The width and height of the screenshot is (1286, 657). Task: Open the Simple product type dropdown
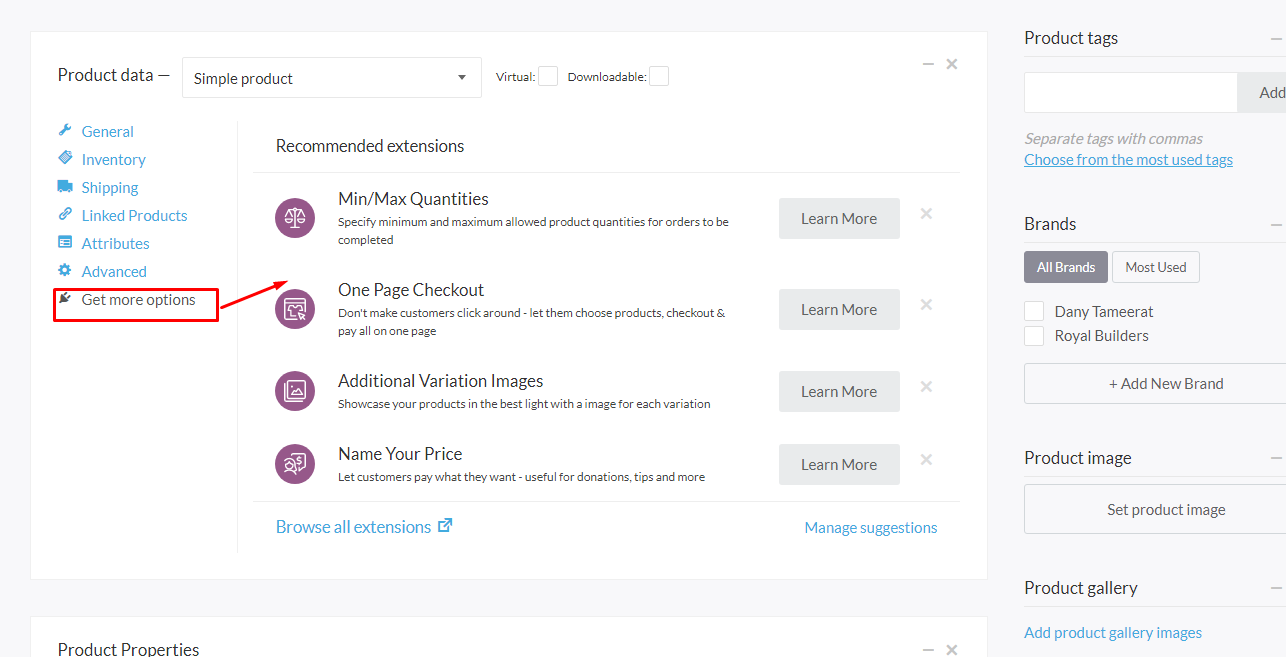[331, 78]
